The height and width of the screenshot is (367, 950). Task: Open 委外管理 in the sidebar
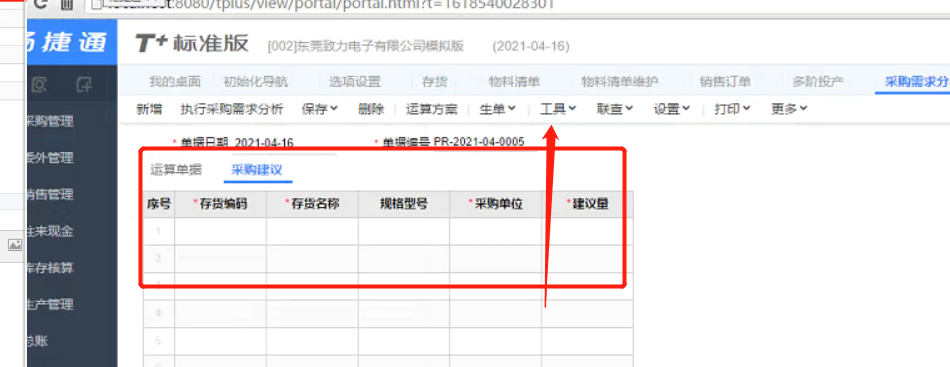tap(50, 158)
